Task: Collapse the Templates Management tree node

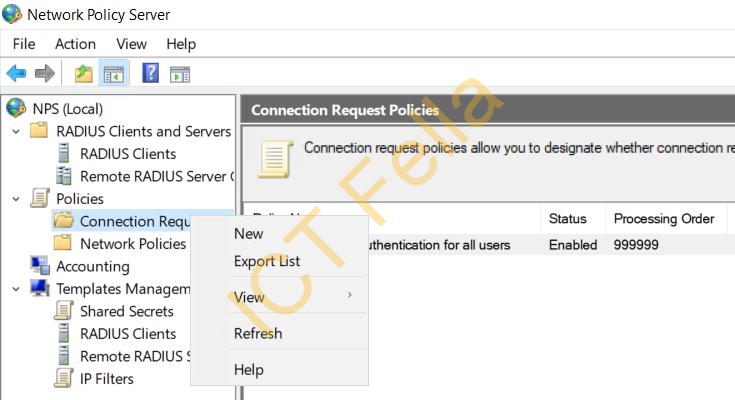Action: pos(16,289)
